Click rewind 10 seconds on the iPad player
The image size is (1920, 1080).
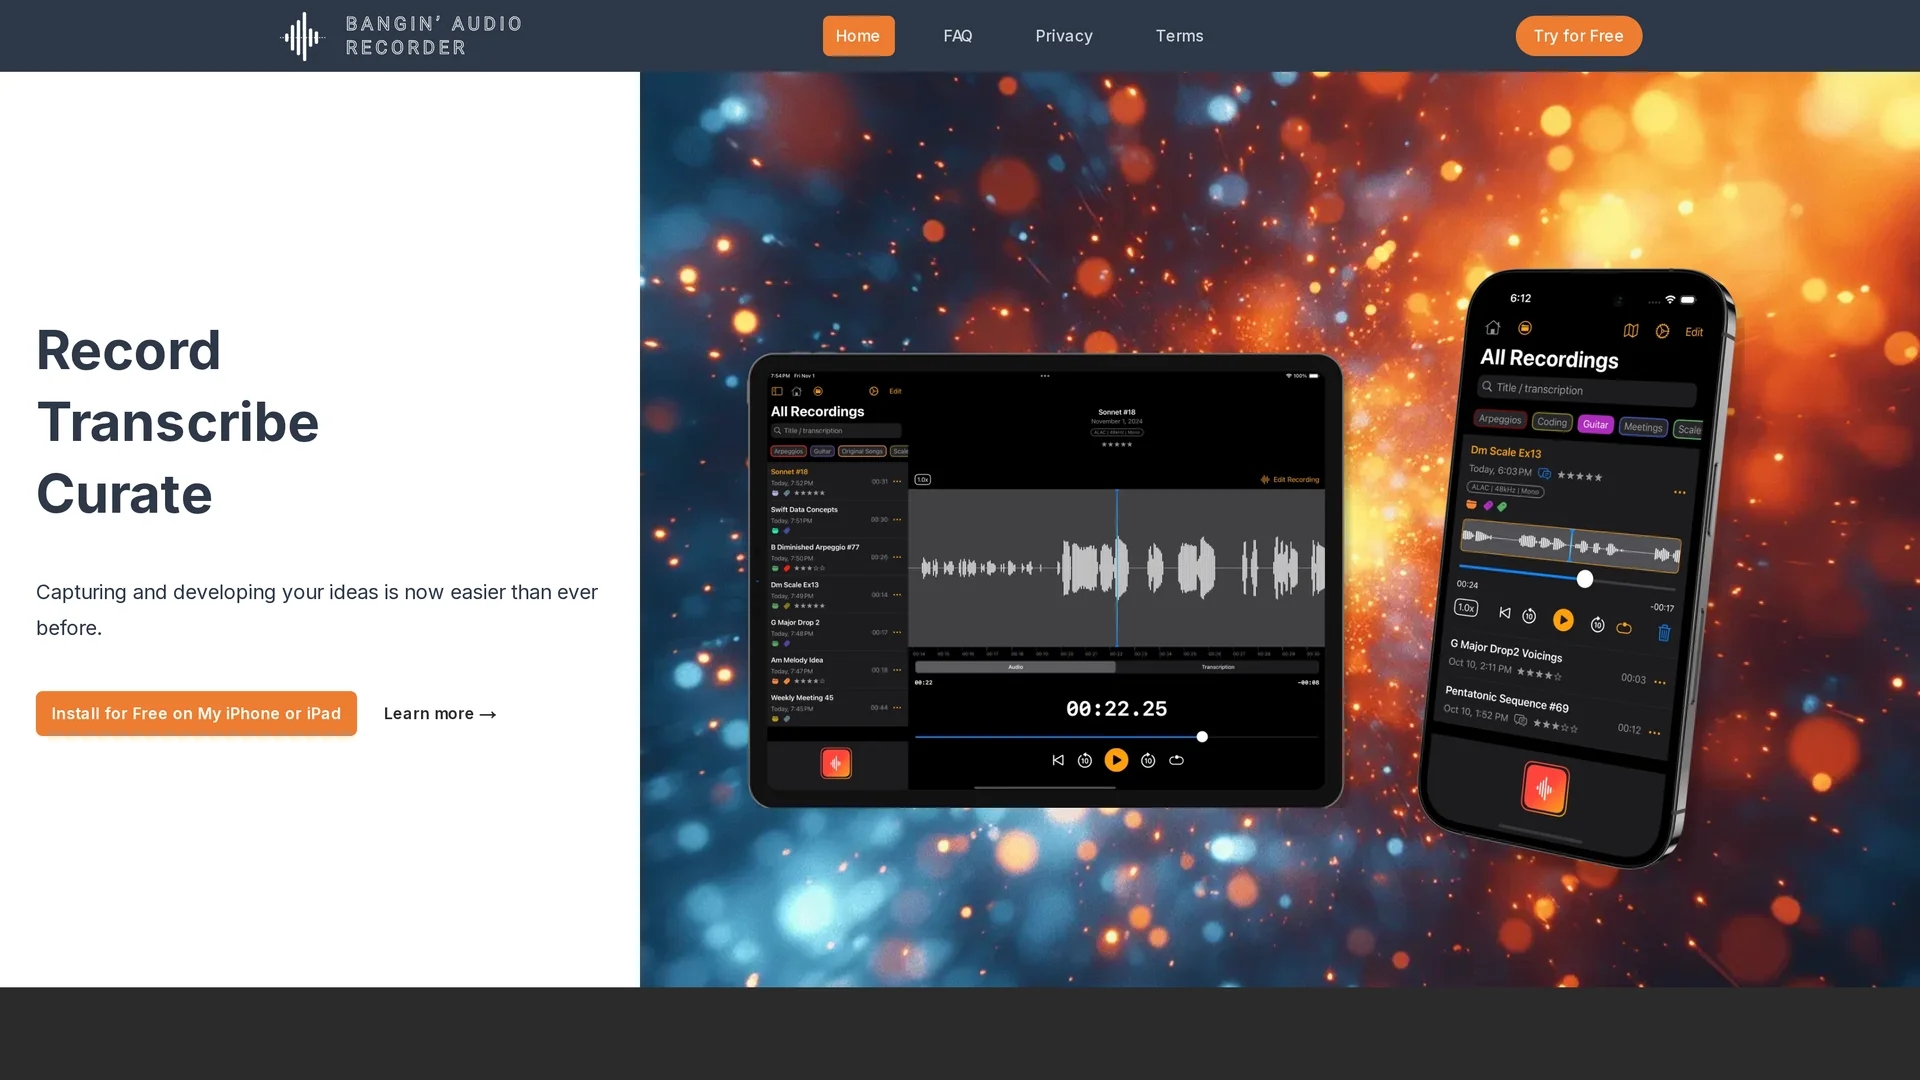(1085, 761)
